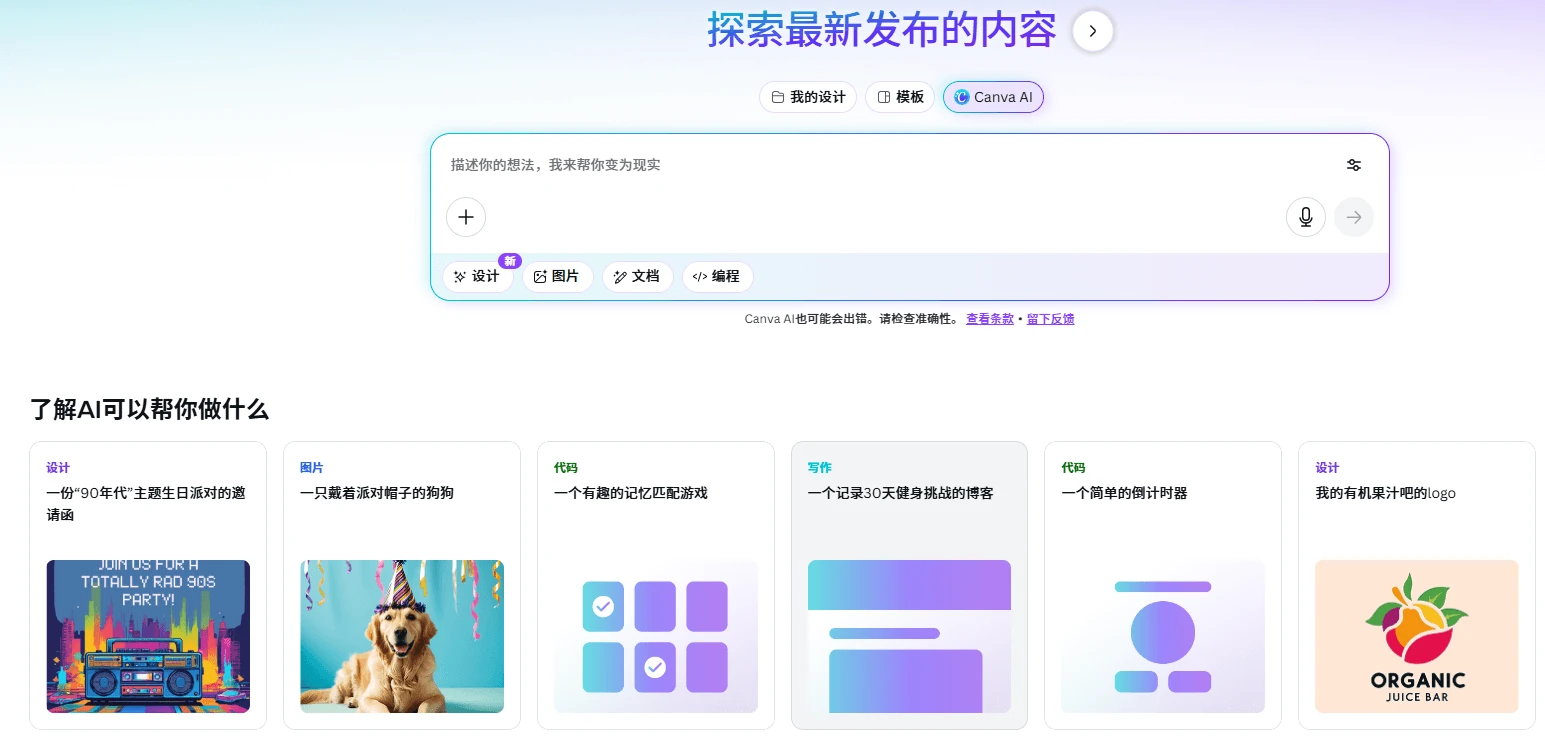
Task: Click the text 一个有趣的记忆匹配游戏
Action: pyautogui.click(x=631, y=493)
